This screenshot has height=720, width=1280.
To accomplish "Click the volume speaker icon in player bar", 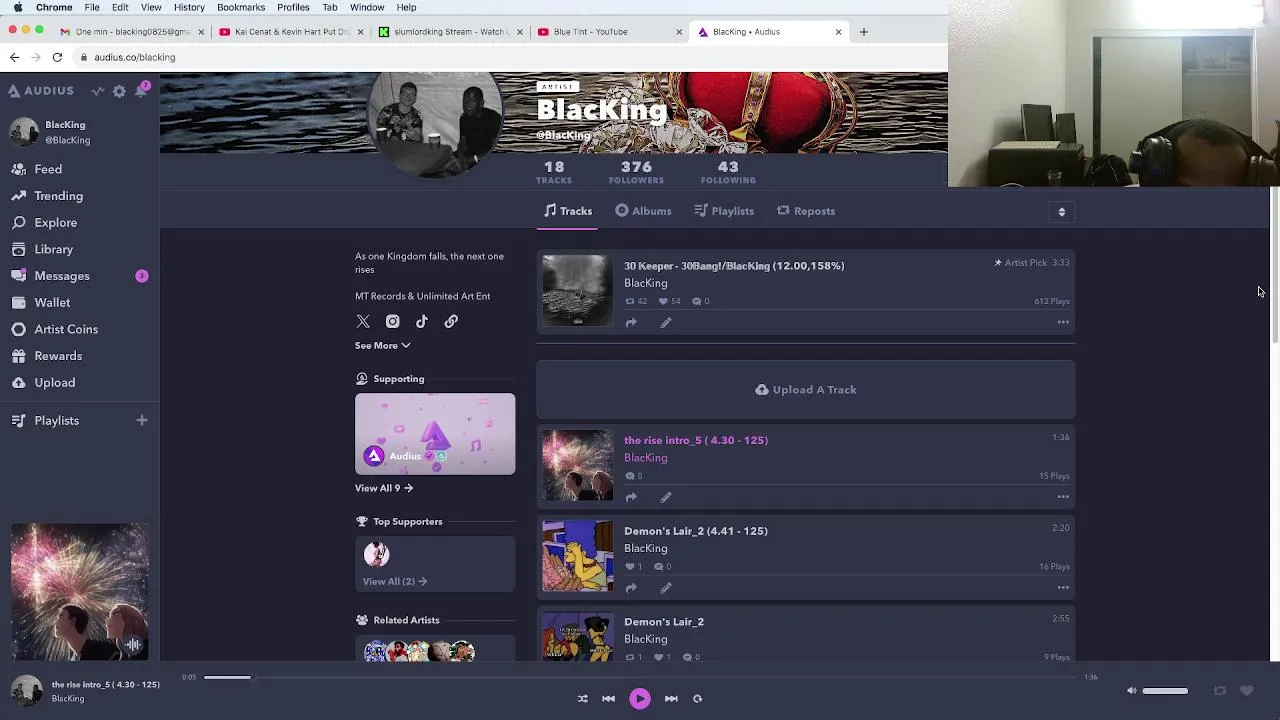I will [x=1131, y=691].
